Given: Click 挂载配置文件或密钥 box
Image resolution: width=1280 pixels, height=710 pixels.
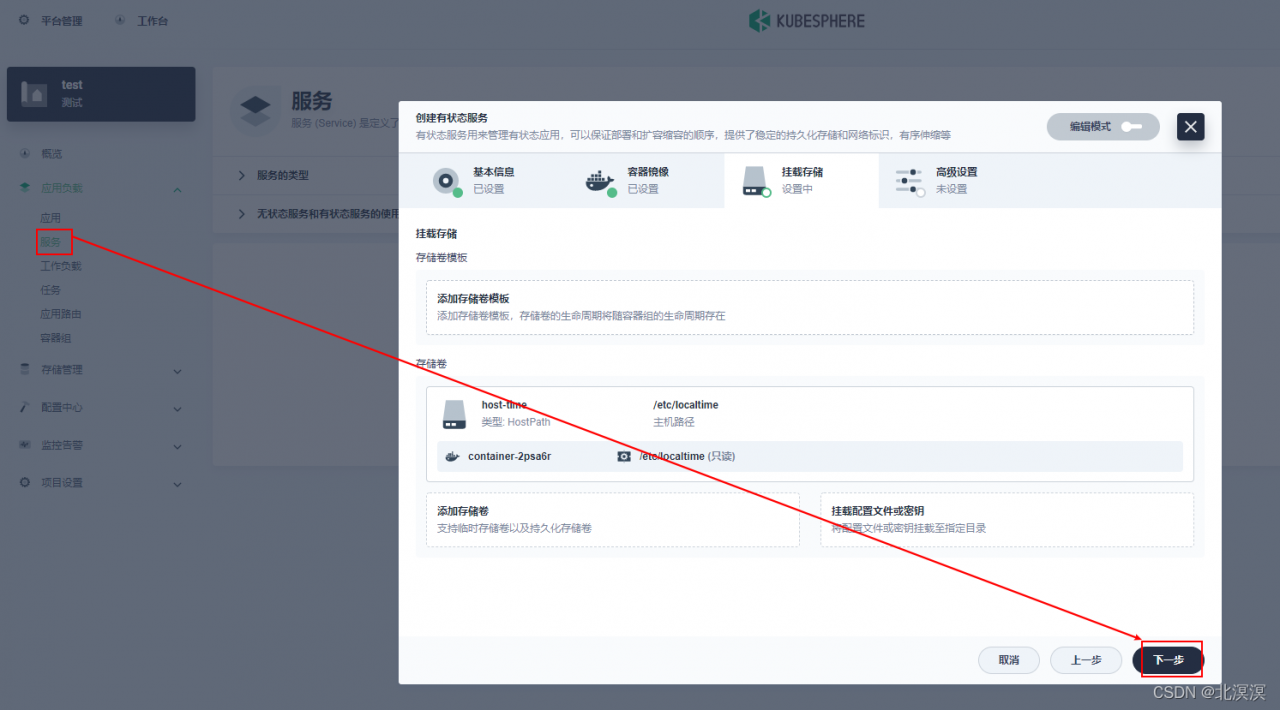Looking at the screenshot, I should pyautogui.click(x=1007, y=519).
